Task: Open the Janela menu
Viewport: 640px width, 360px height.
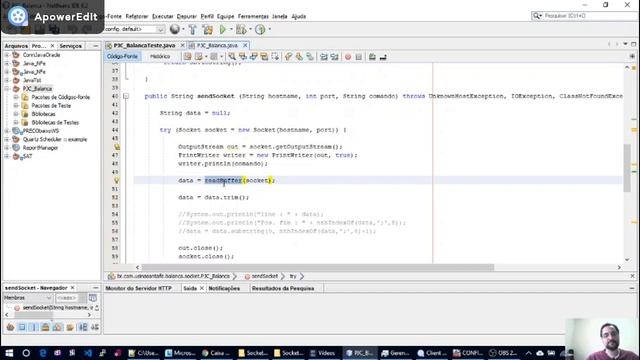Action: (280, 16)
